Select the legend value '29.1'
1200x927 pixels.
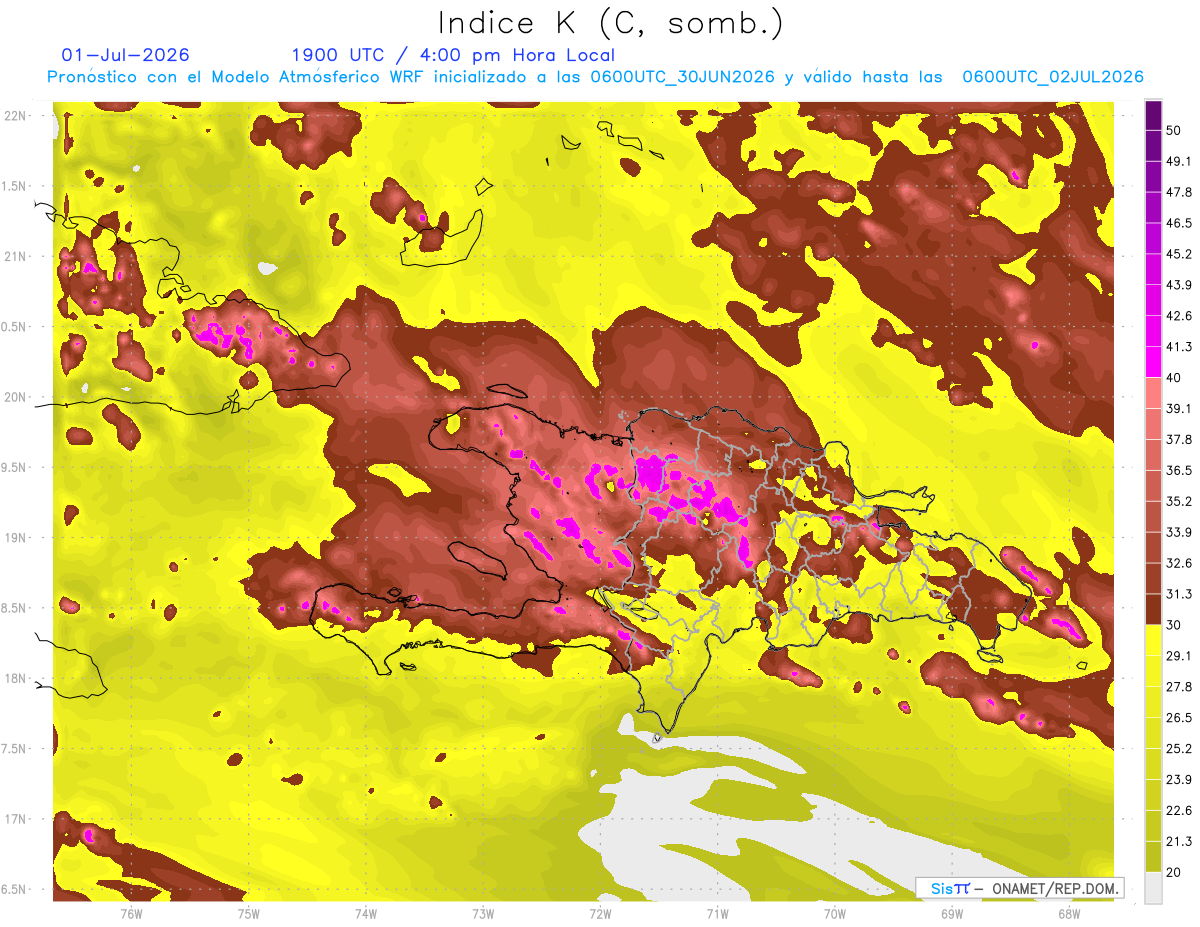[x=1179, y=656]
